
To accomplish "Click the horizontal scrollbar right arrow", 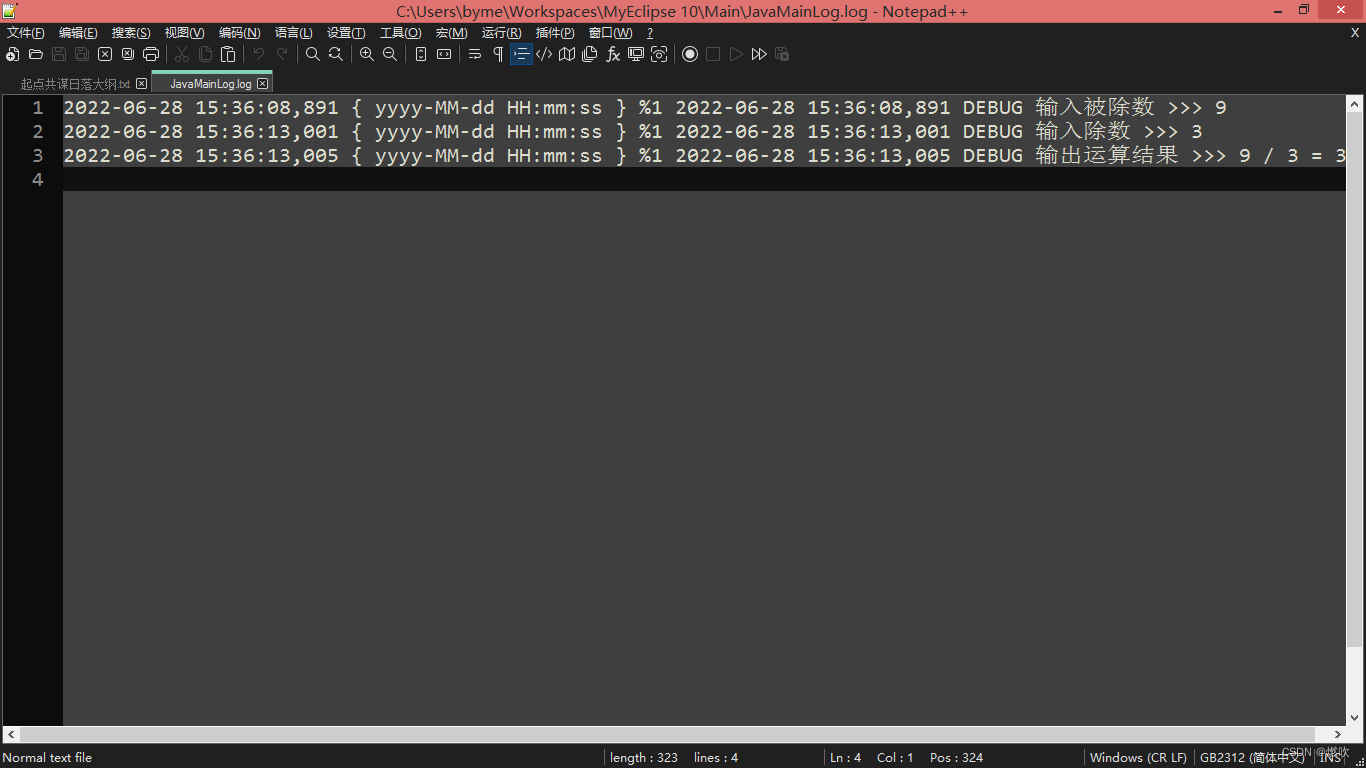I will click(x=1338, y=734).
